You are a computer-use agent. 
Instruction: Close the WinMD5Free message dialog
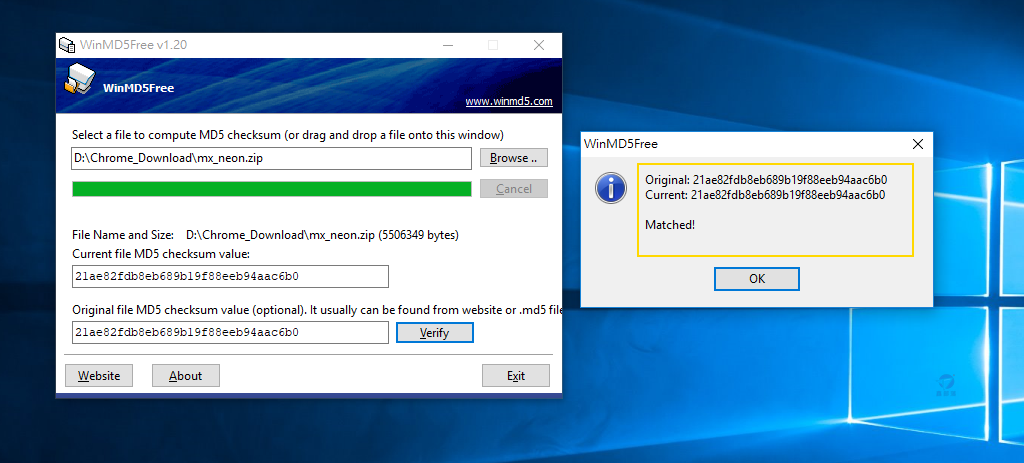click(x=918, y=144)
